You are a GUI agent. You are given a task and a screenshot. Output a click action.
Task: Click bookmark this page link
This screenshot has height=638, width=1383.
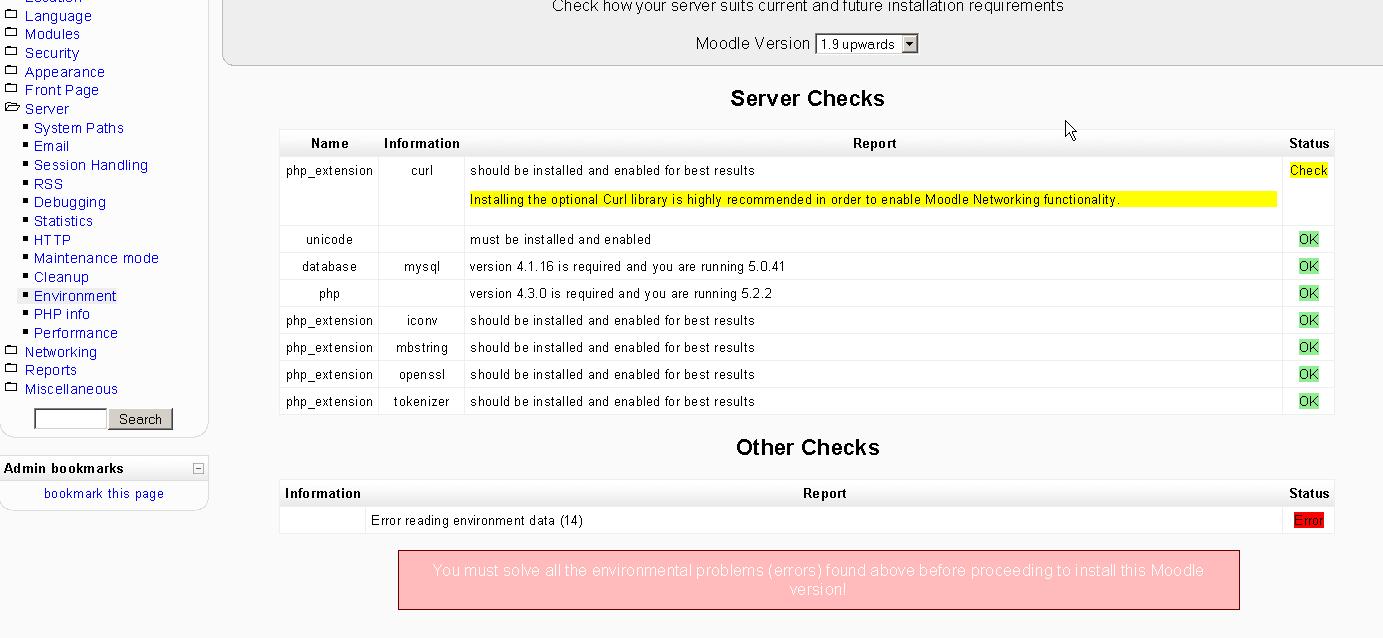point(104,494)
